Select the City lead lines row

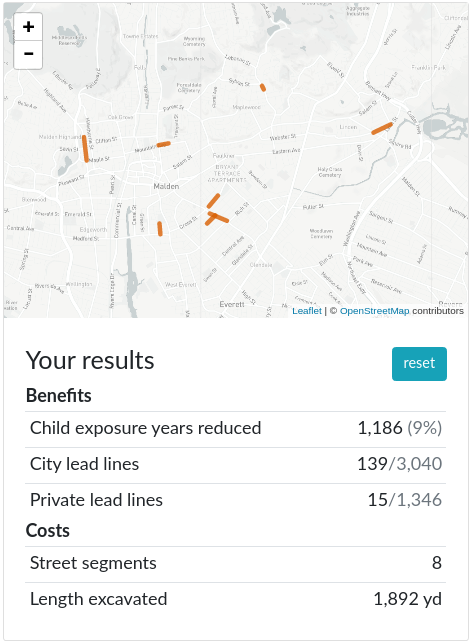coord(235,465)
